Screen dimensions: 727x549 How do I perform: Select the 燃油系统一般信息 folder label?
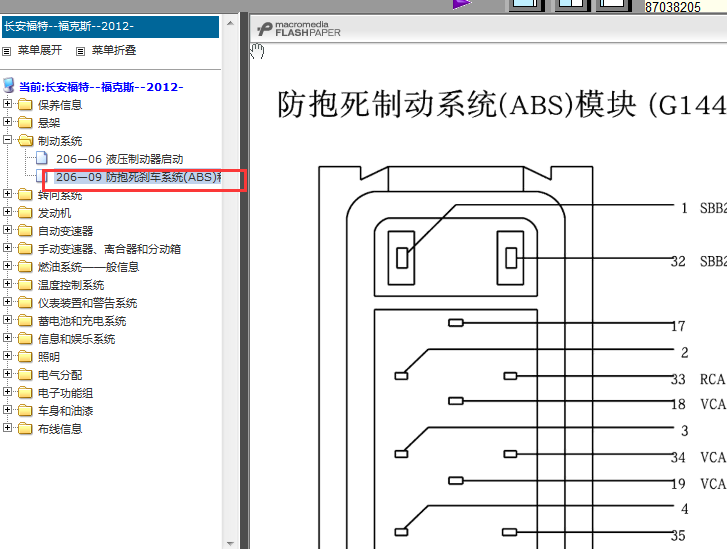pyautogui.click(x=88, y=267)
